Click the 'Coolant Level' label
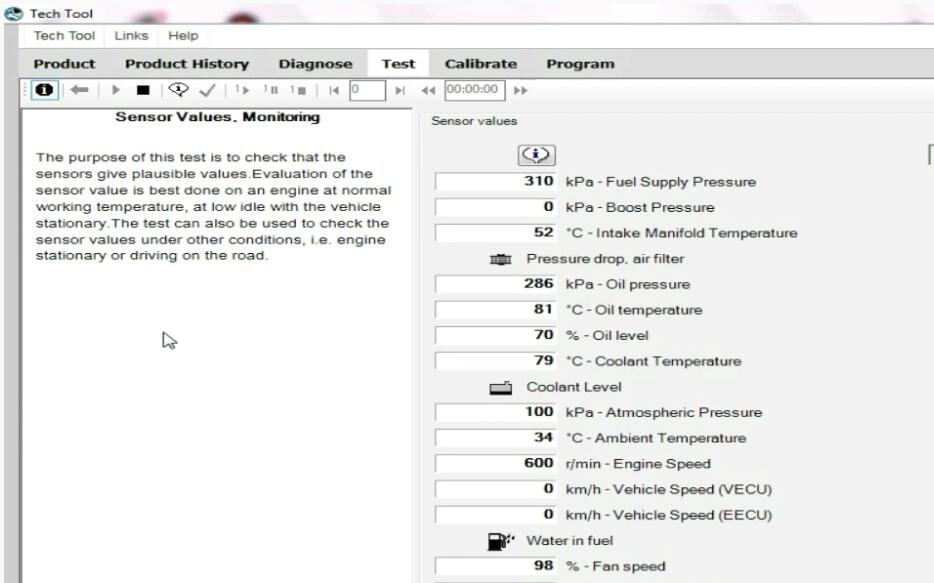The image size is (934, 583). (574, 387)
